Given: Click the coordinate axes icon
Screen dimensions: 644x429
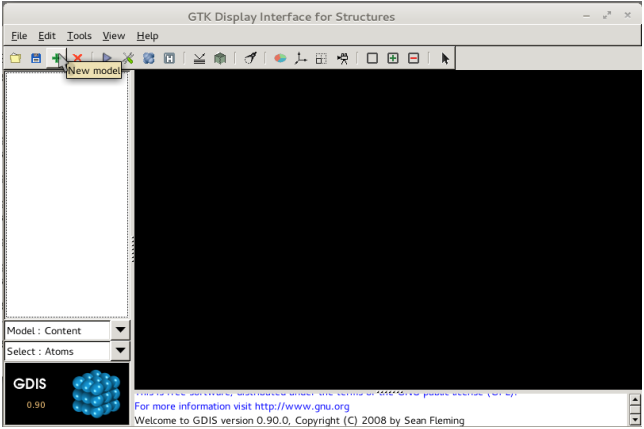Looking at the screenshot, I should (x=301, y=58).
